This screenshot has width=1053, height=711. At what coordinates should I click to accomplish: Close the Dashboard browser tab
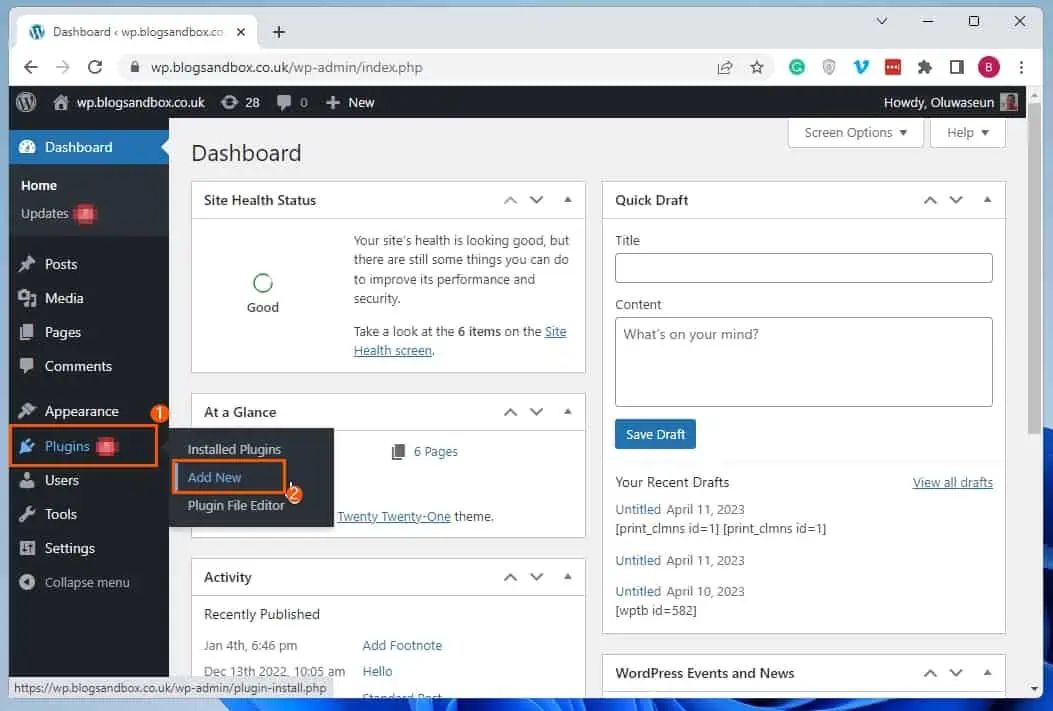point(241,32)
